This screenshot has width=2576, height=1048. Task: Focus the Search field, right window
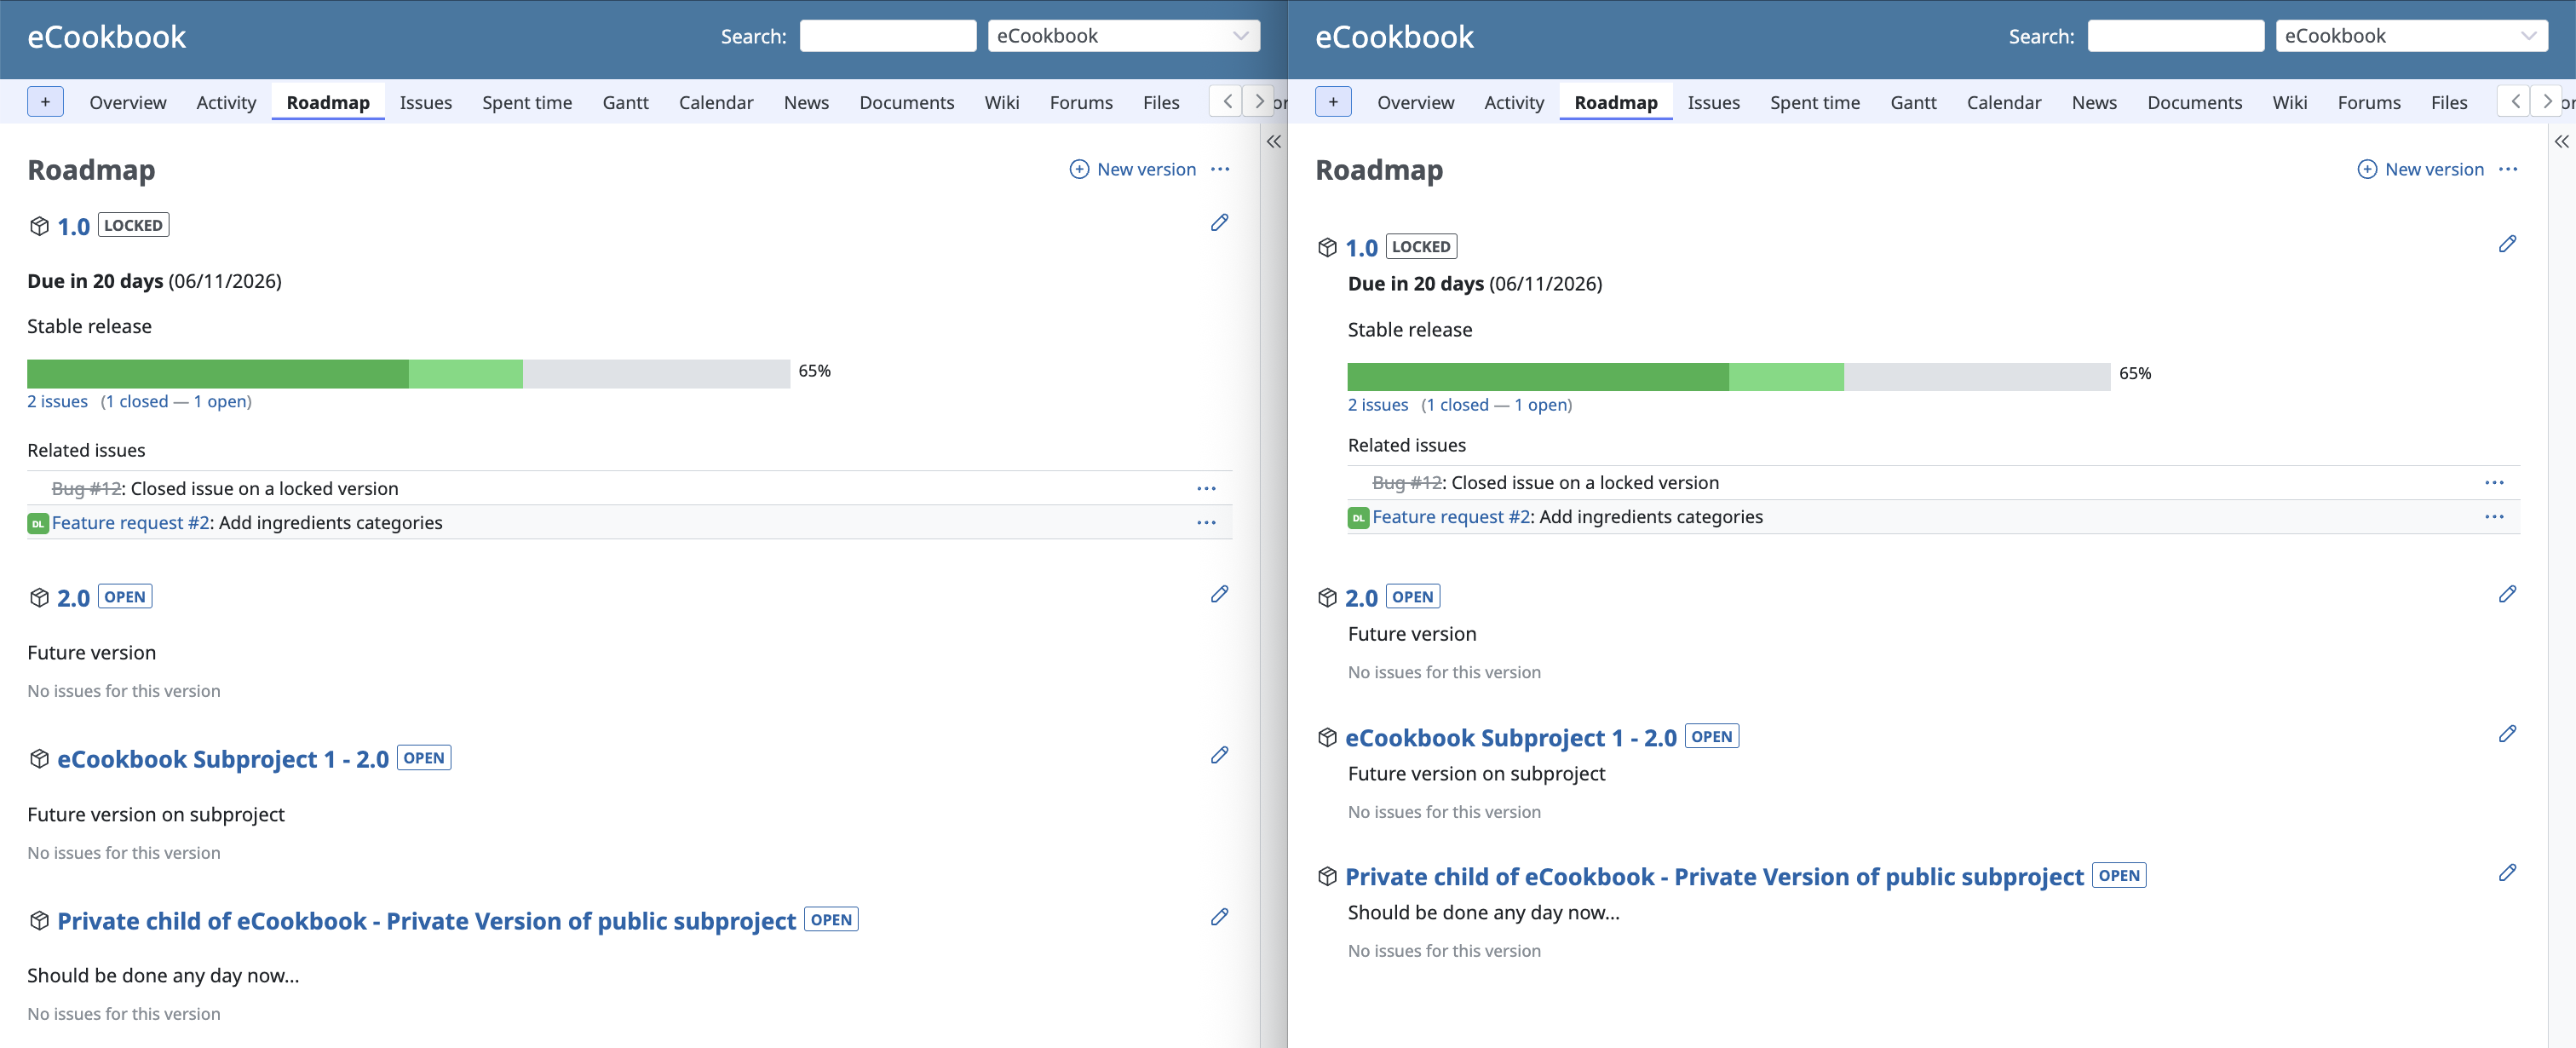(x=2176, y=36)
